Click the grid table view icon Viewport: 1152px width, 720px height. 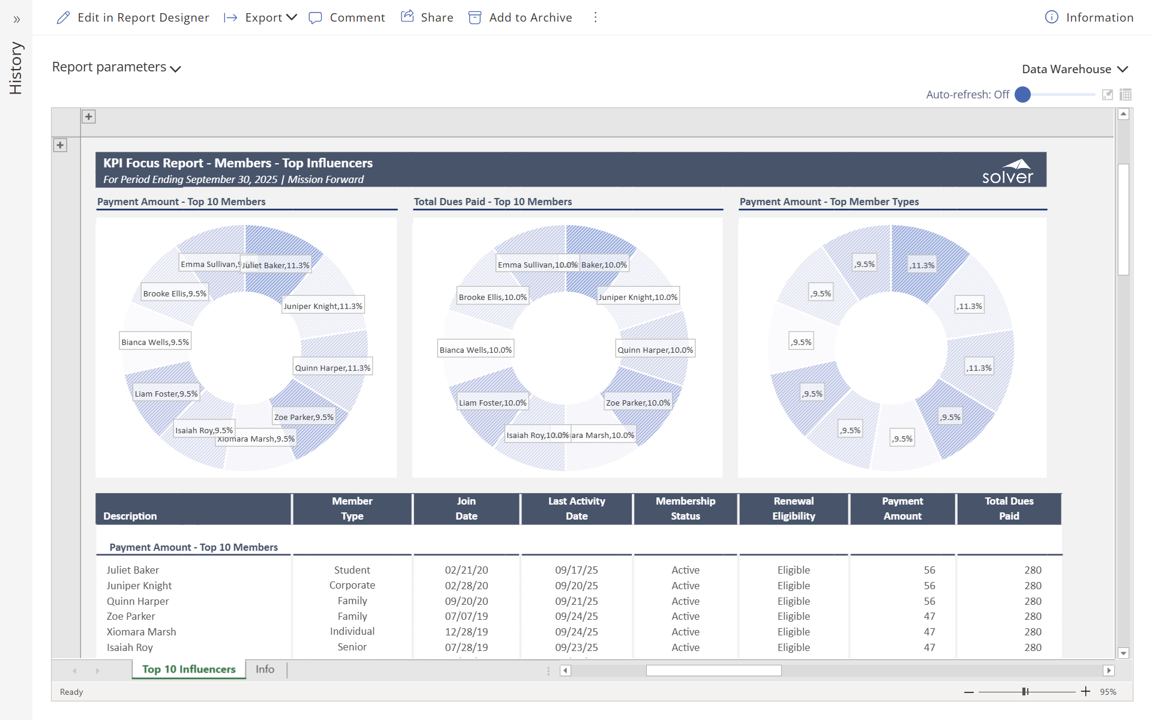point(1126,95)
